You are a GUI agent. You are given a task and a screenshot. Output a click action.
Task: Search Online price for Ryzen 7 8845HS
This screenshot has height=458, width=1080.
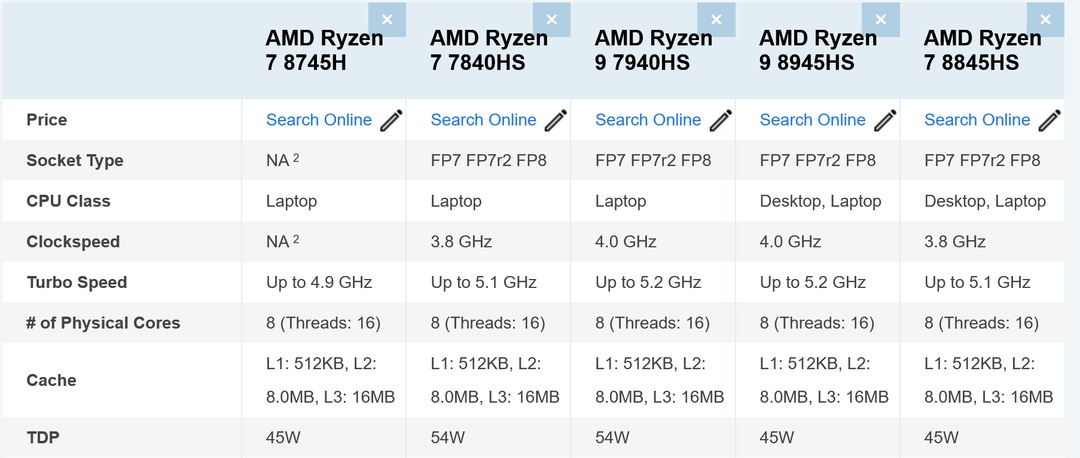977,120
